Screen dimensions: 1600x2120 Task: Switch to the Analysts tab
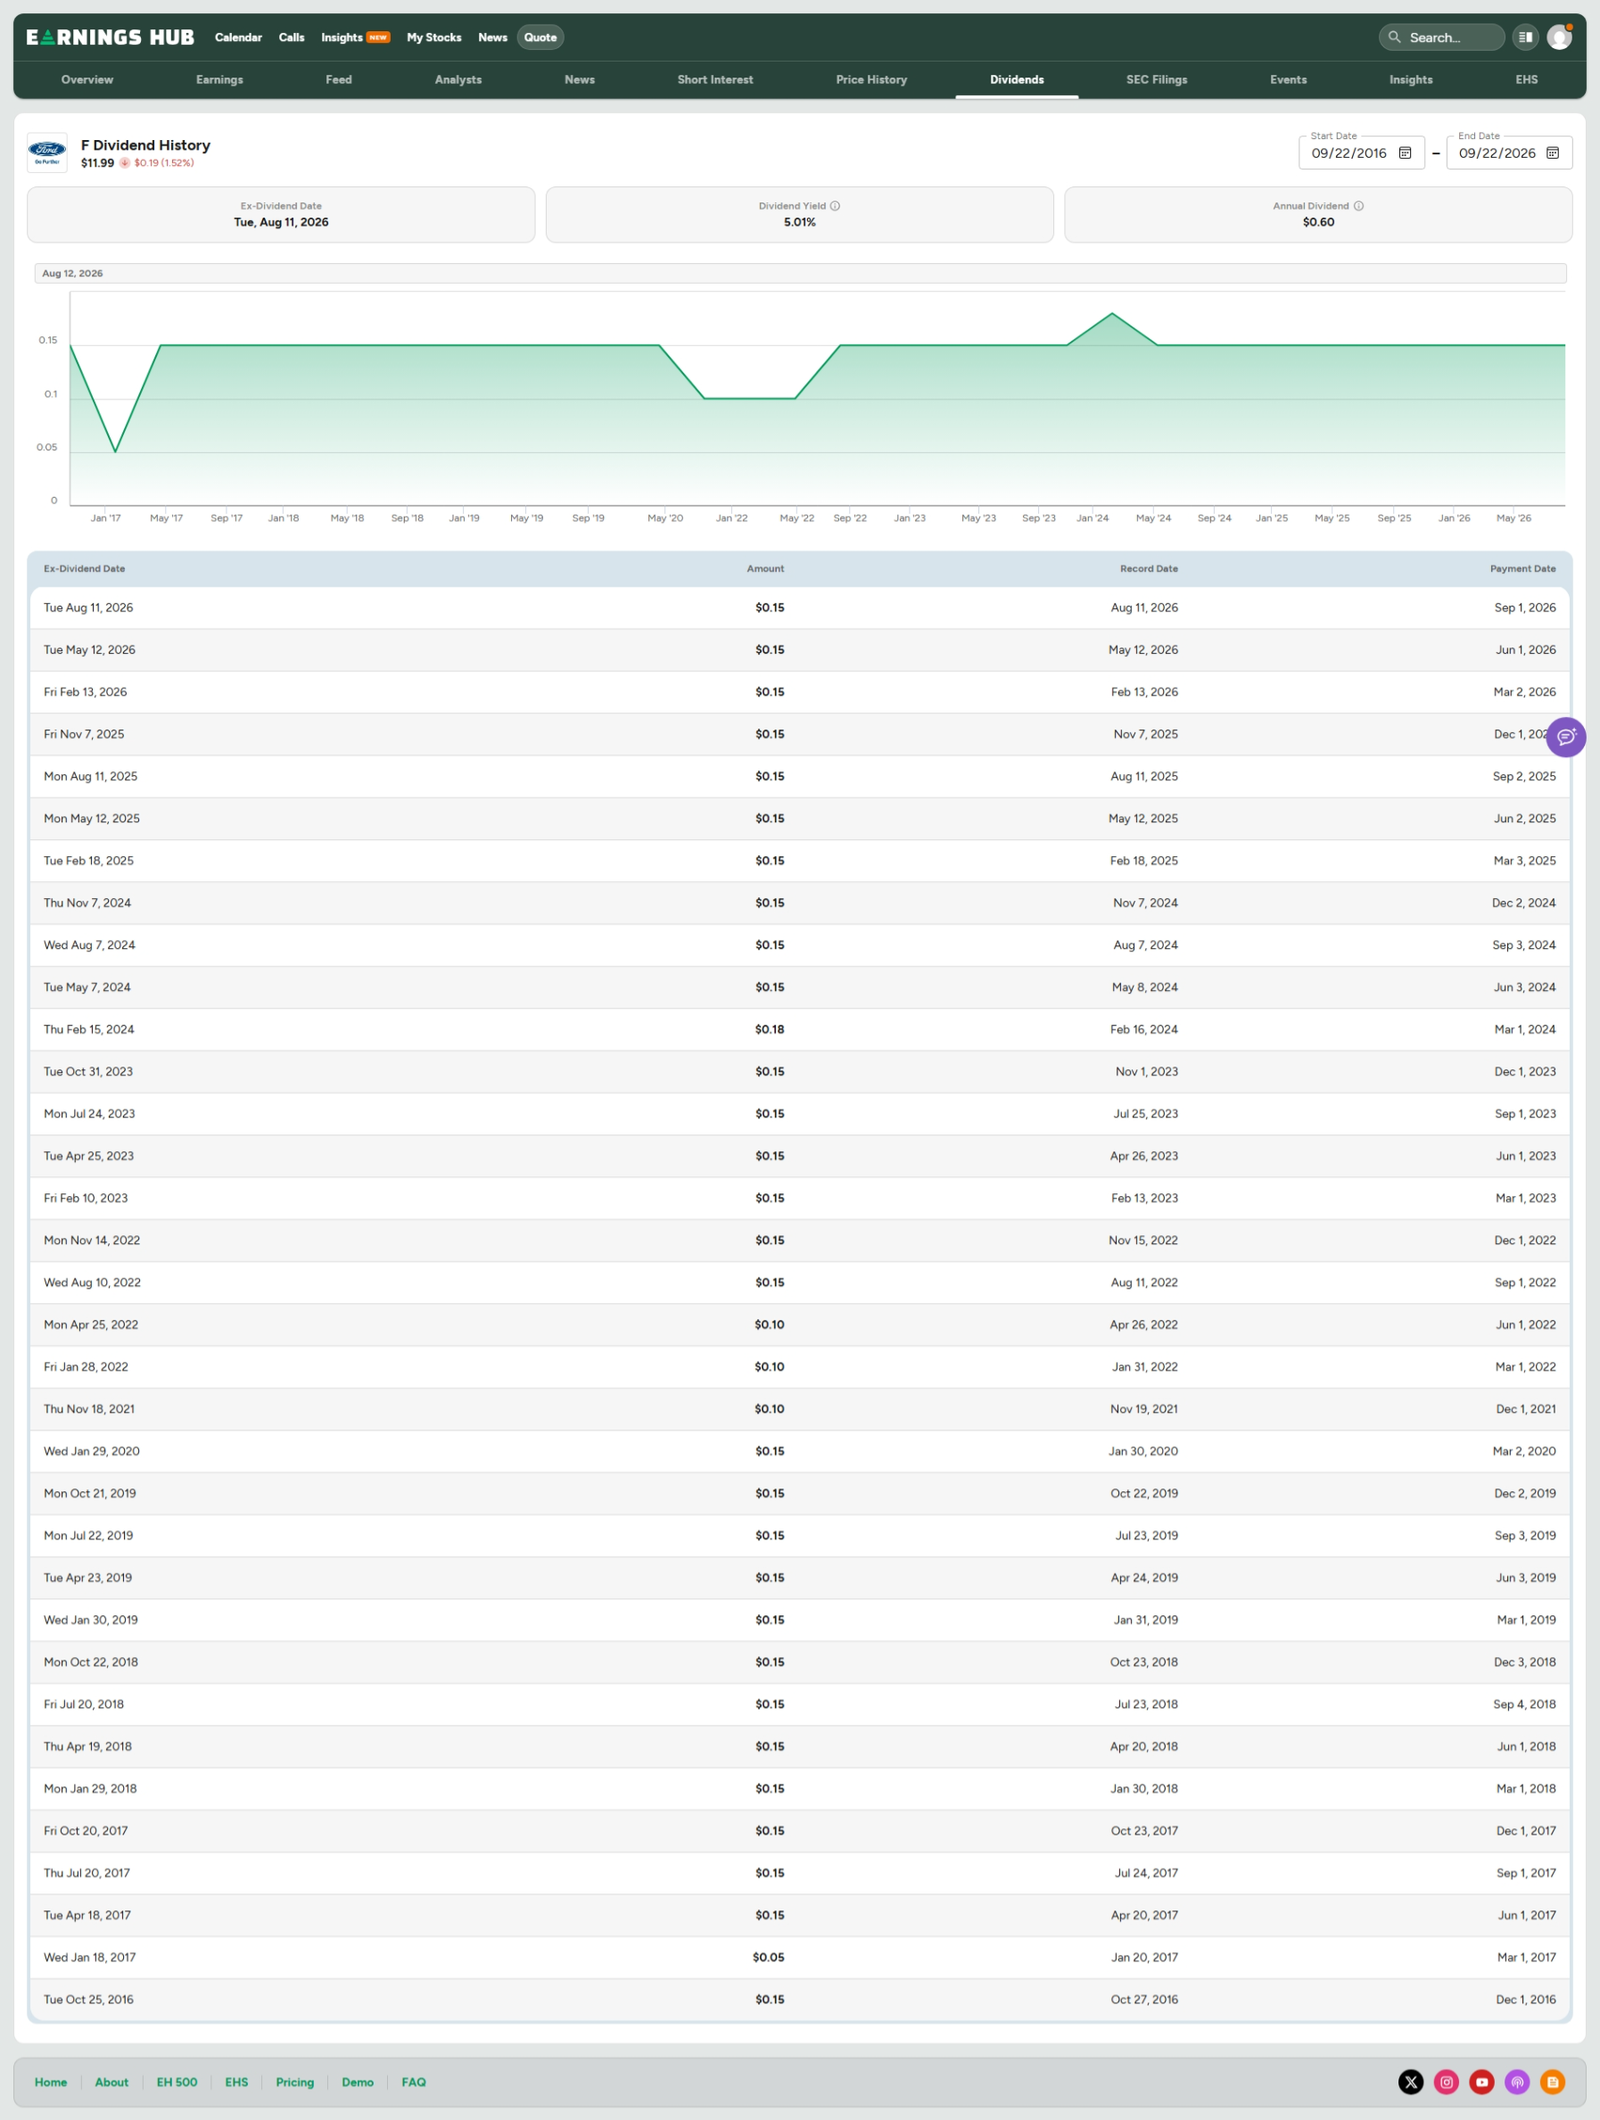[x=458, y=80]
